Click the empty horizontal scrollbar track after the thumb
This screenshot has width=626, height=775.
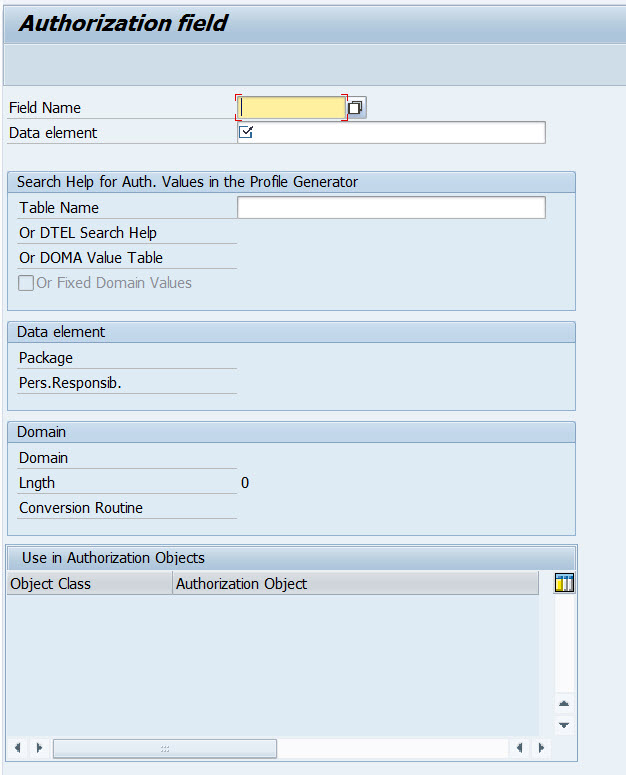tap(390, 748)
